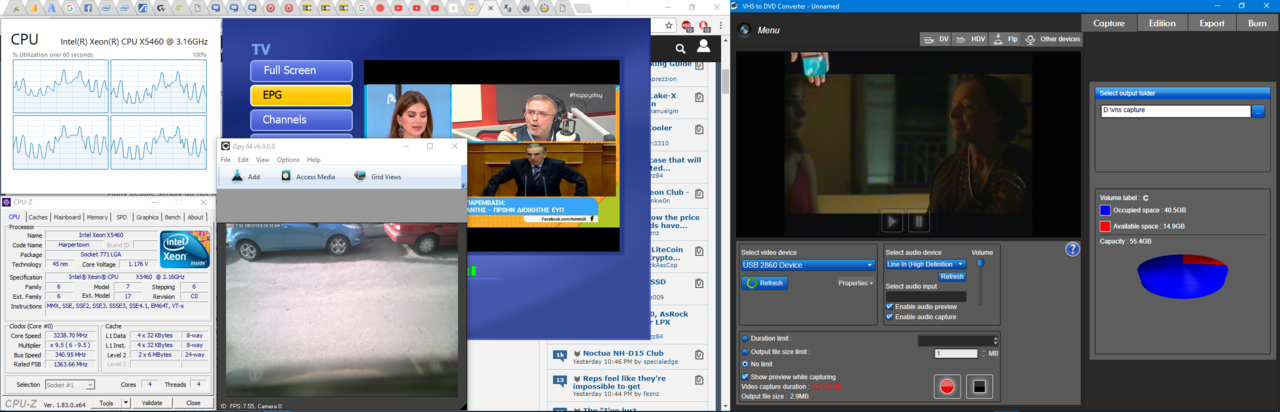This screenshot has height=412, width=1280.
Task: Choose the Ftp source button
Action: (x=1006, y=39)
